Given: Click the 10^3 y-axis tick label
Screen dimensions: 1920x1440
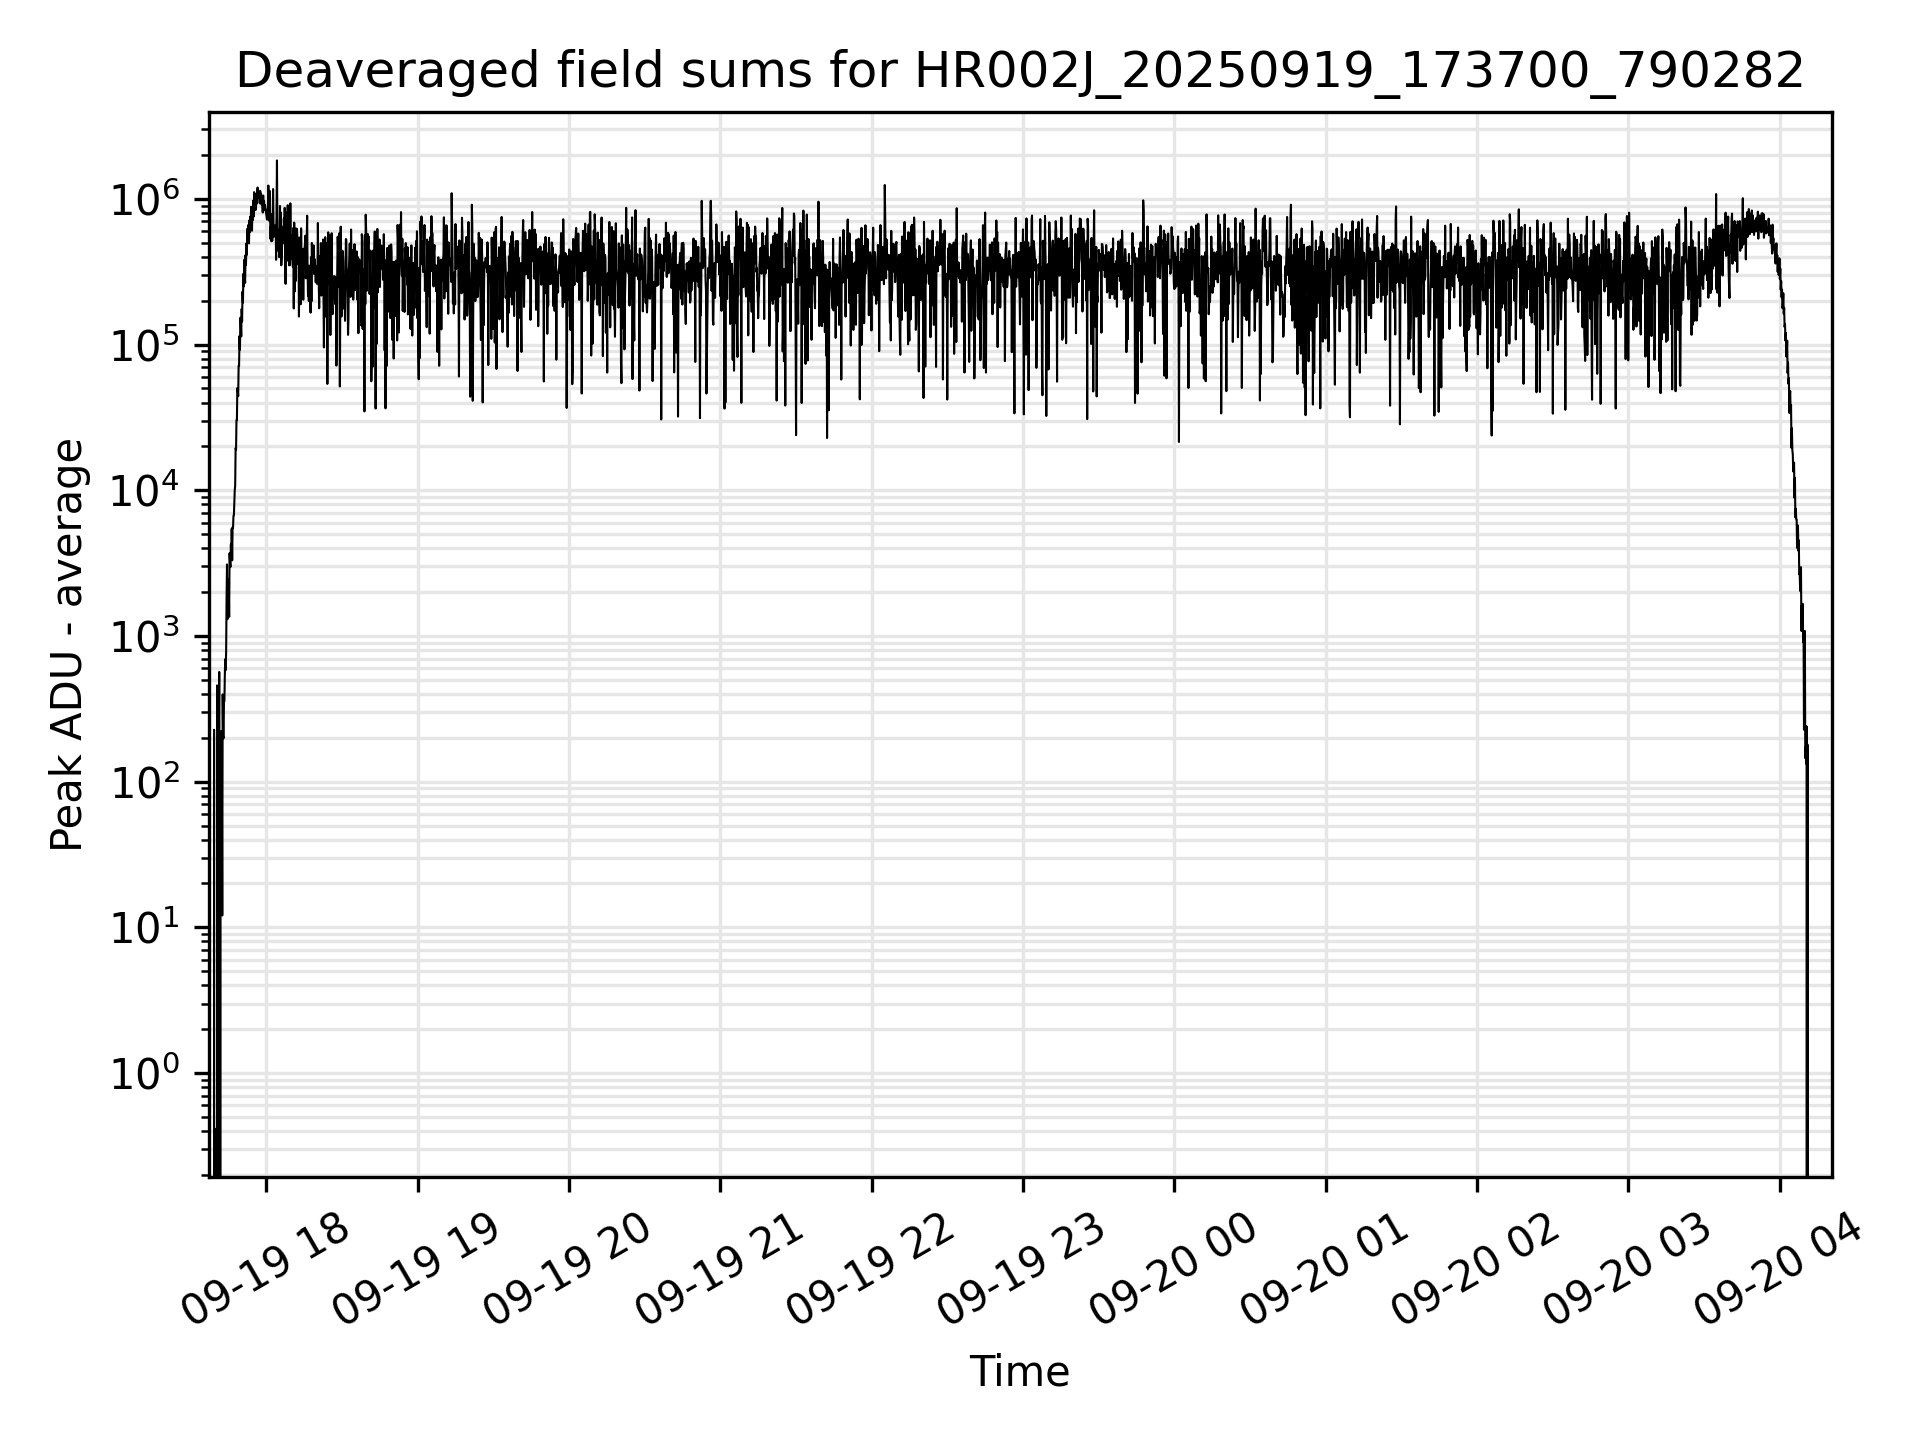Looking at the screenshot, I should pos(147,637).
